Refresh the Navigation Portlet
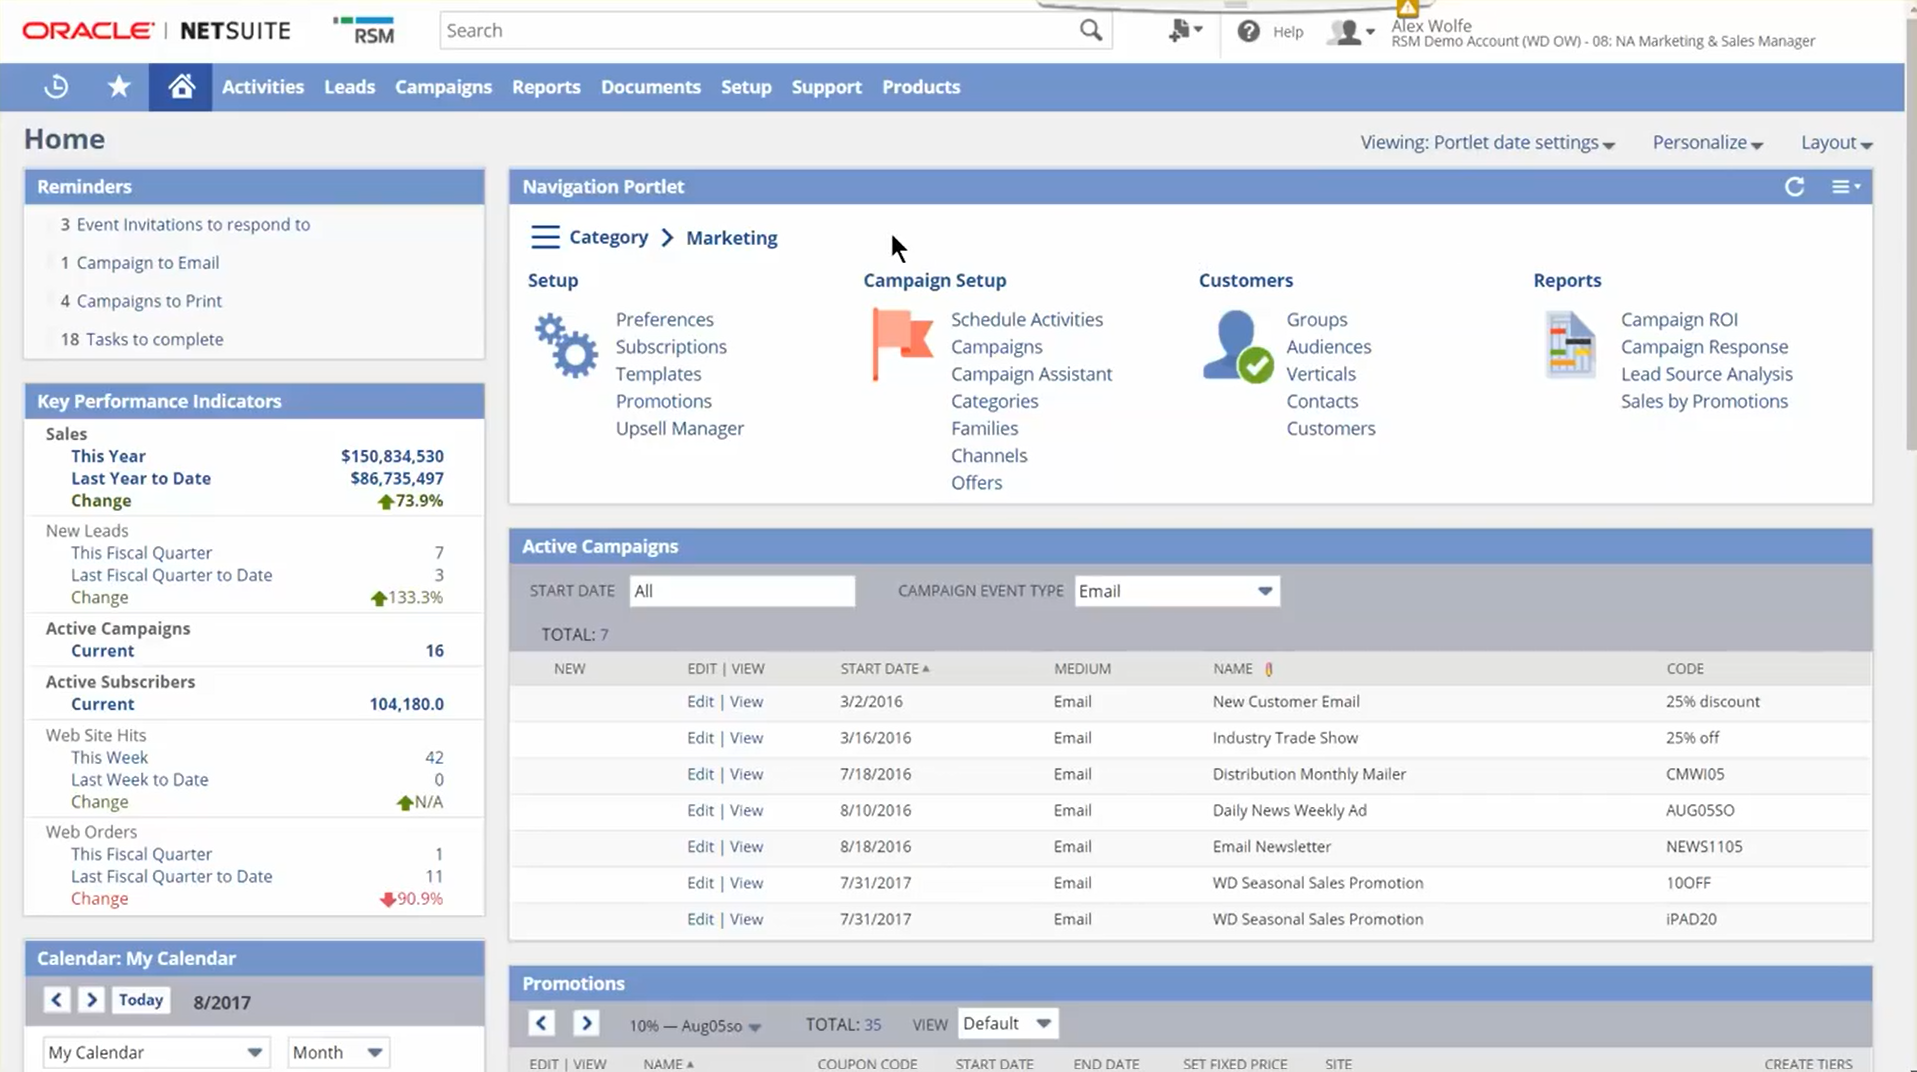 pos(1794,187)
